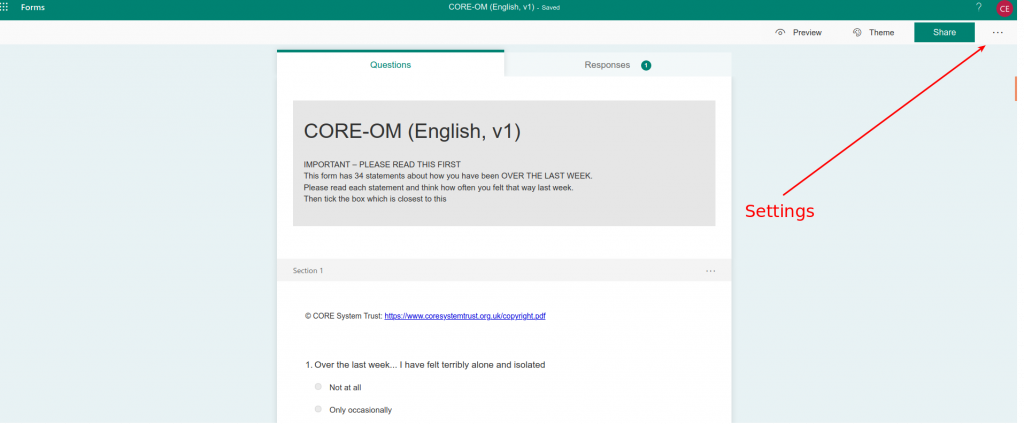Viewport: 1024px width, 425px height.
Task: Select the 'Only occasionally' radio option
Action: [x=318, y=409]
